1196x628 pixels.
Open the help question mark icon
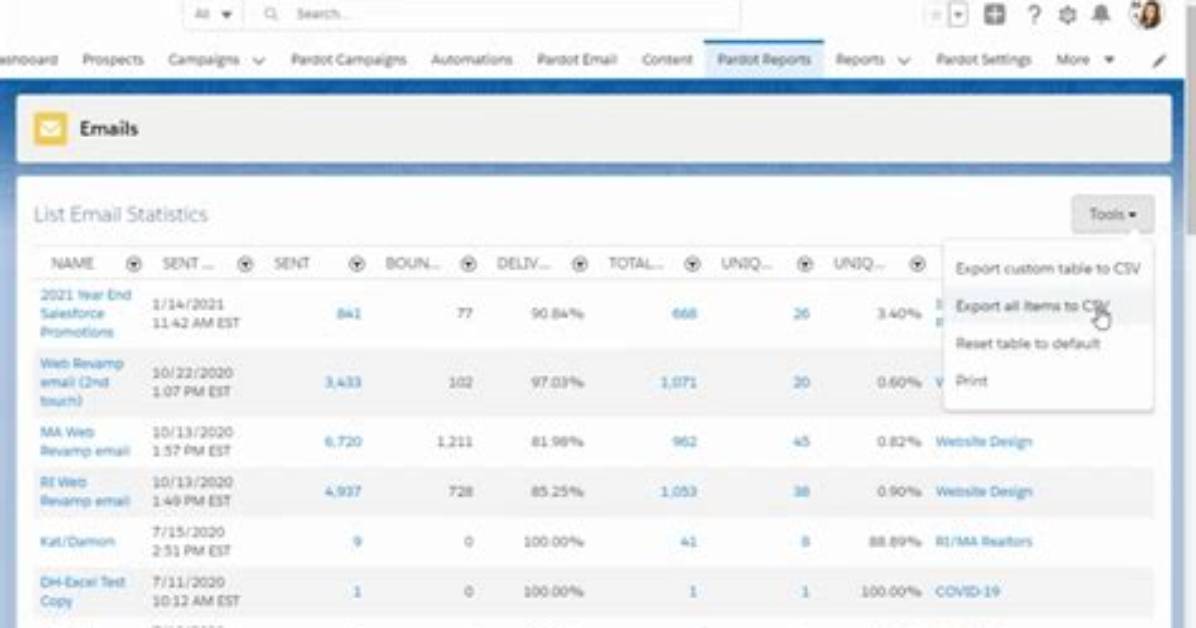[1034, 14]
